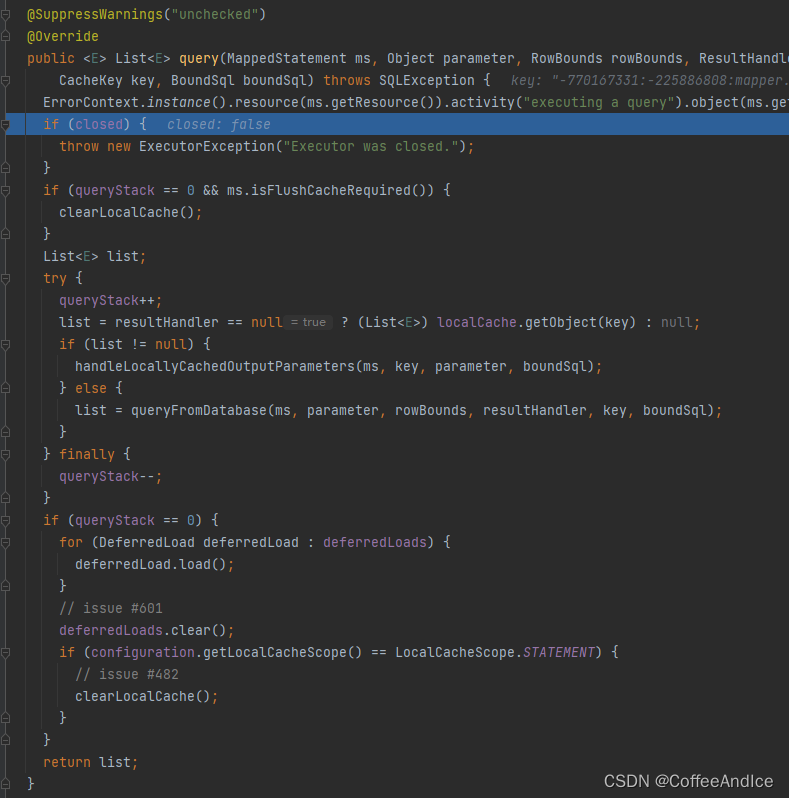Click the "unchecked" annotation string
Viewport: 789px width, 798px height.
tap(214, 14)
